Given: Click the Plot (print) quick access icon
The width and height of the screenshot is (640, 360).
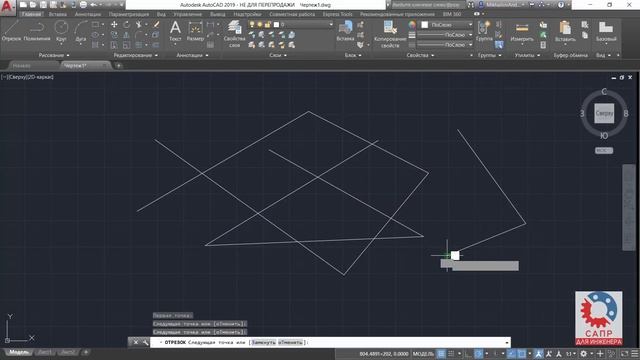Looking at the screenshot, I should click(83, 5).
